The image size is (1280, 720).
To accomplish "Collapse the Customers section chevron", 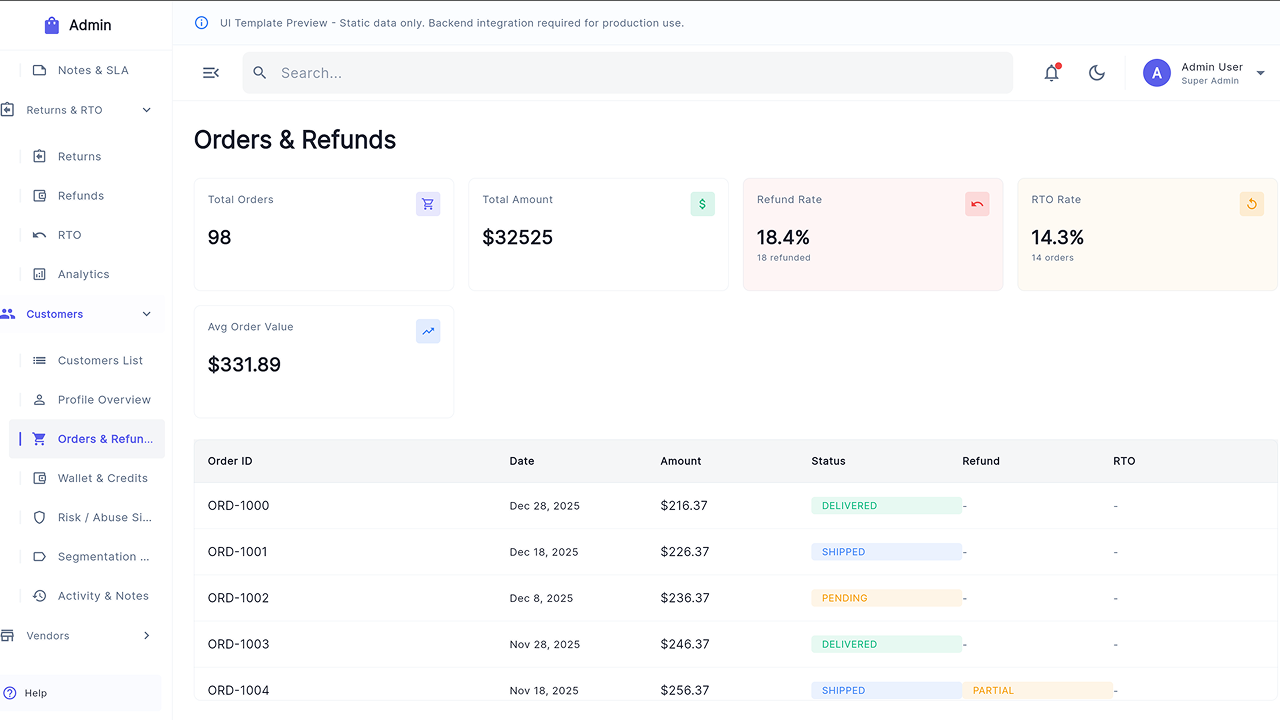I will coord(147,314).
